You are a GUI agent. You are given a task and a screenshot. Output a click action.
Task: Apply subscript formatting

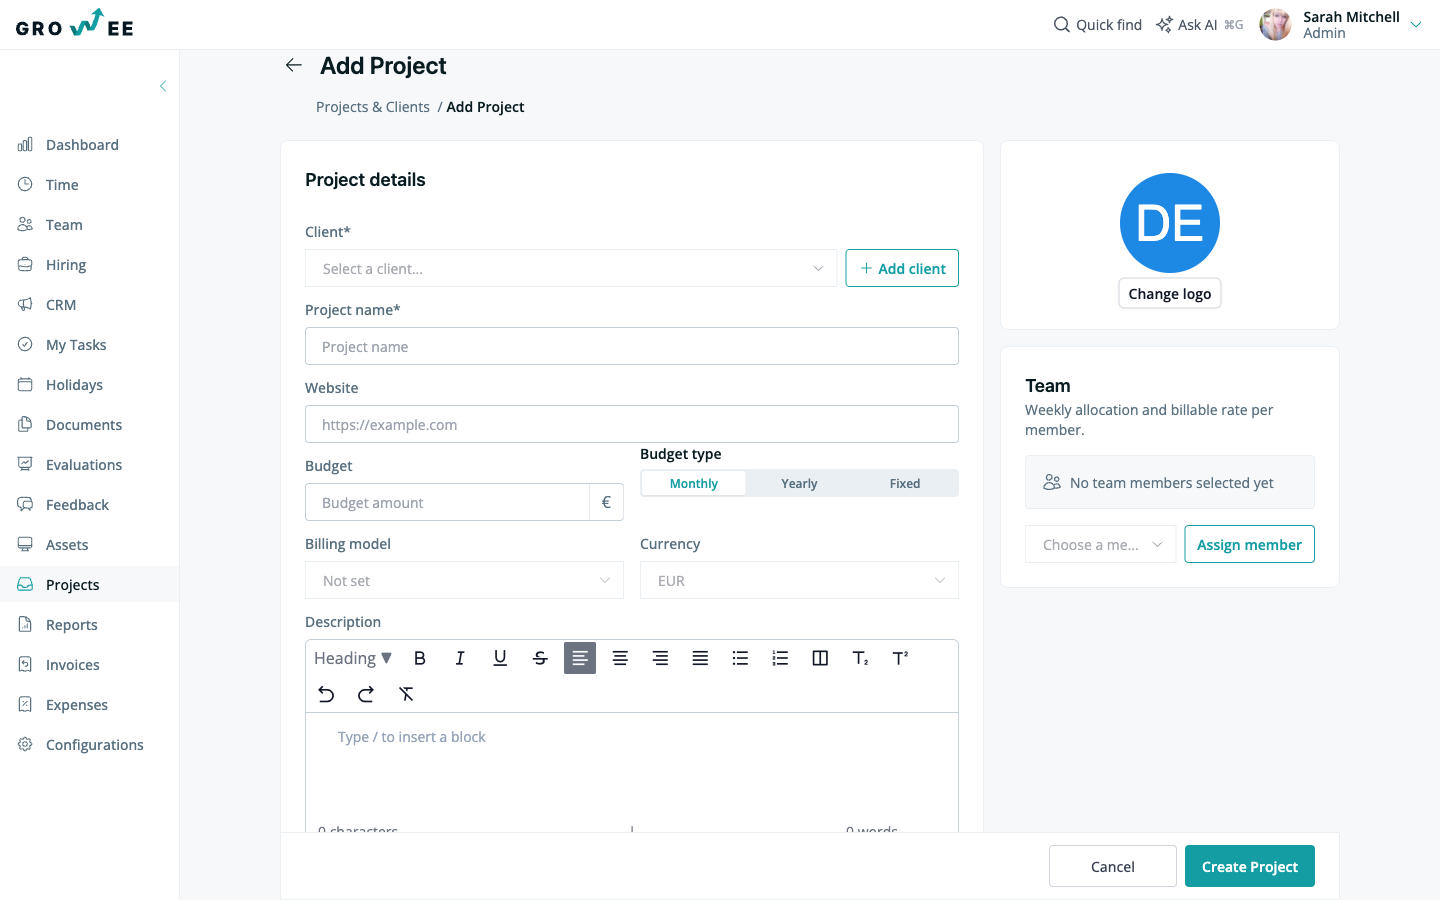[x=860, y=658]
